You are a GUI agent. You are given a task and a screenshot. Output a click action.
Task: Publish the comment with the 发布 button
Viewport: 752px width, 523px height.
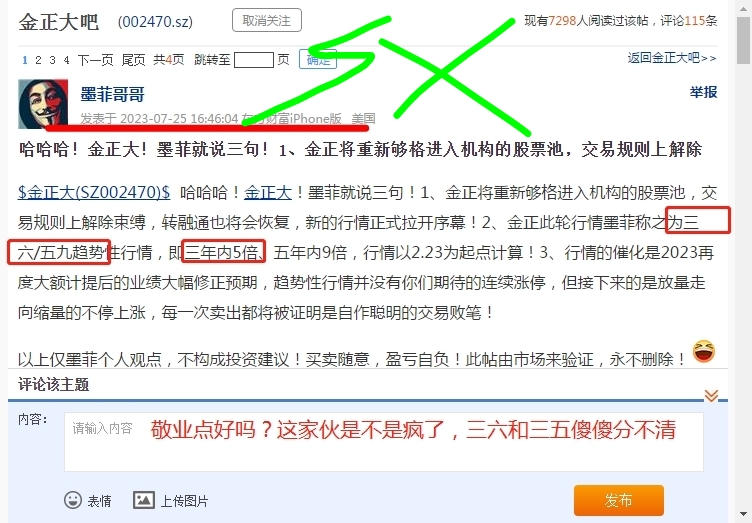[x=619, y=500]
